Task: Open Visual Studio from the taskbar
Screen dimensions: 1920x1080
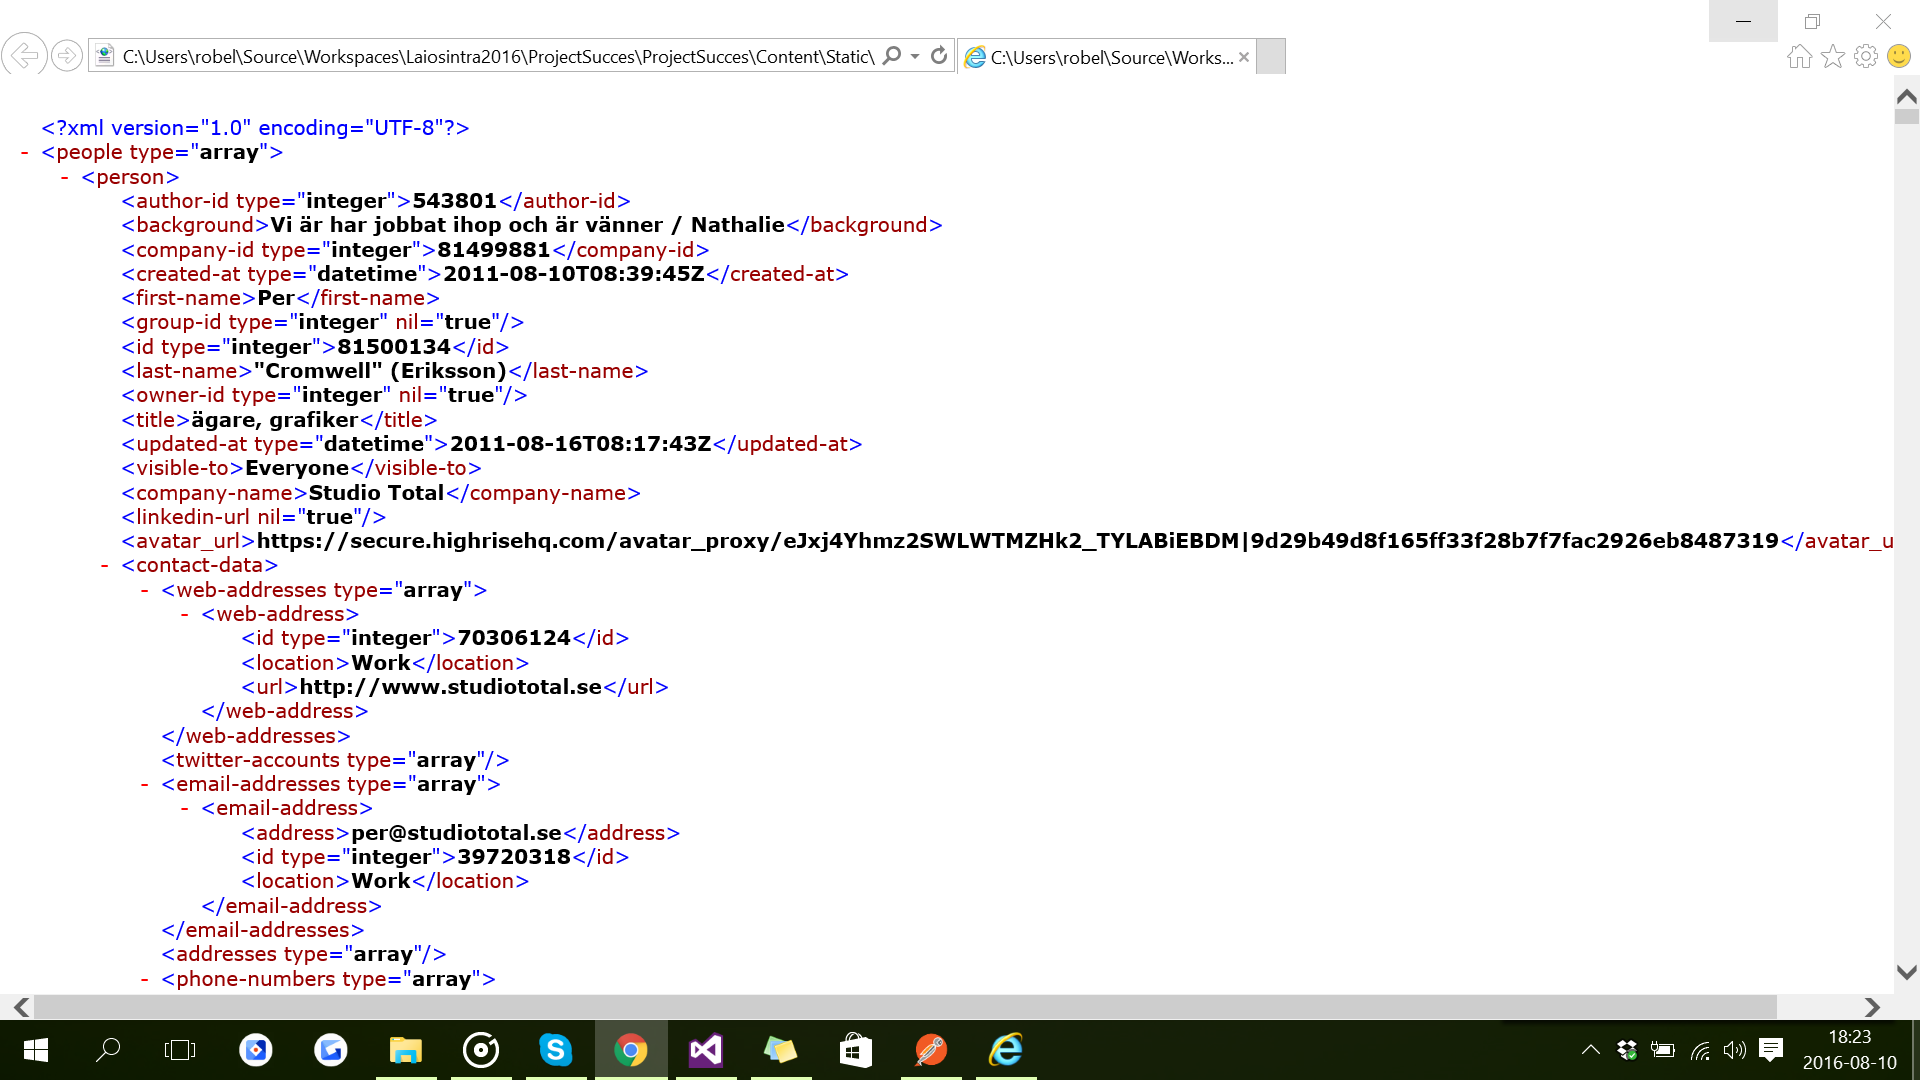Action: point(705,1050)
